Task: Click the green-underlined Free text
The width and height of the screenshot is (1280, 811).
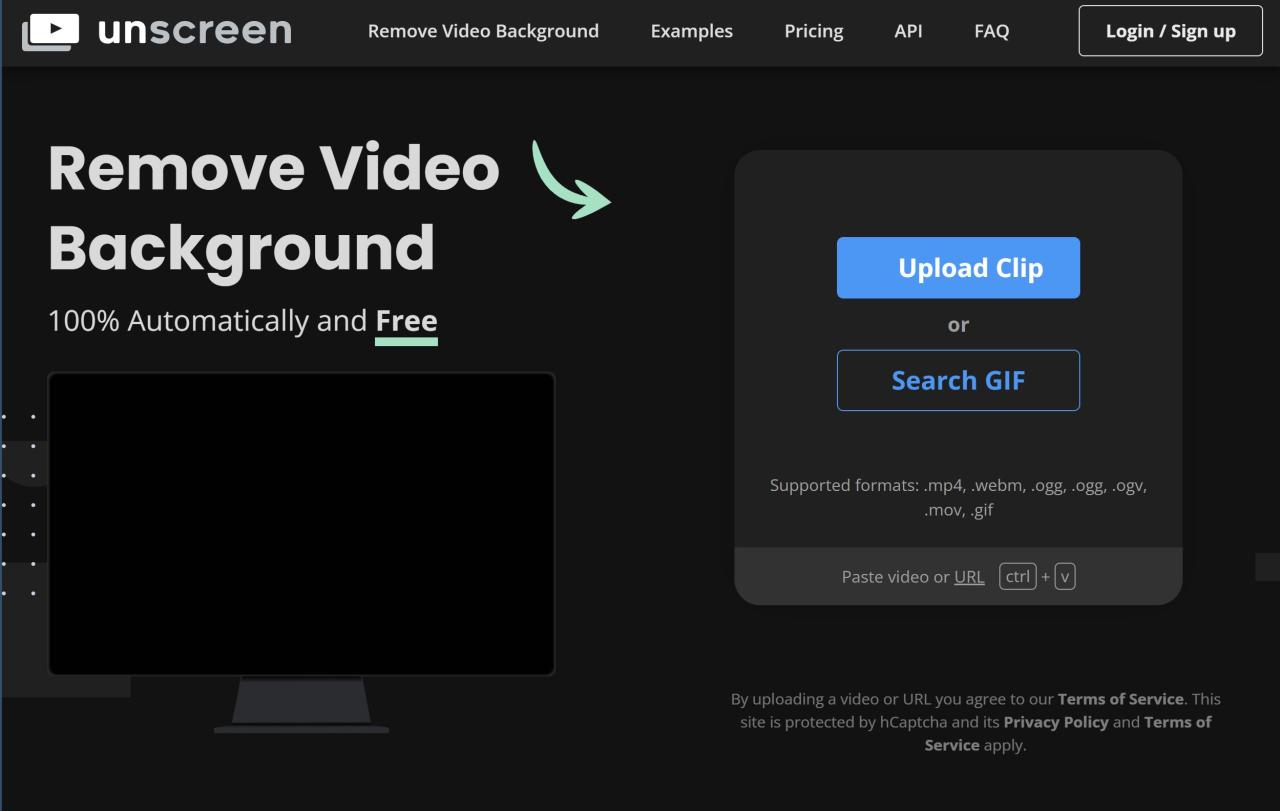Action: 406,321
